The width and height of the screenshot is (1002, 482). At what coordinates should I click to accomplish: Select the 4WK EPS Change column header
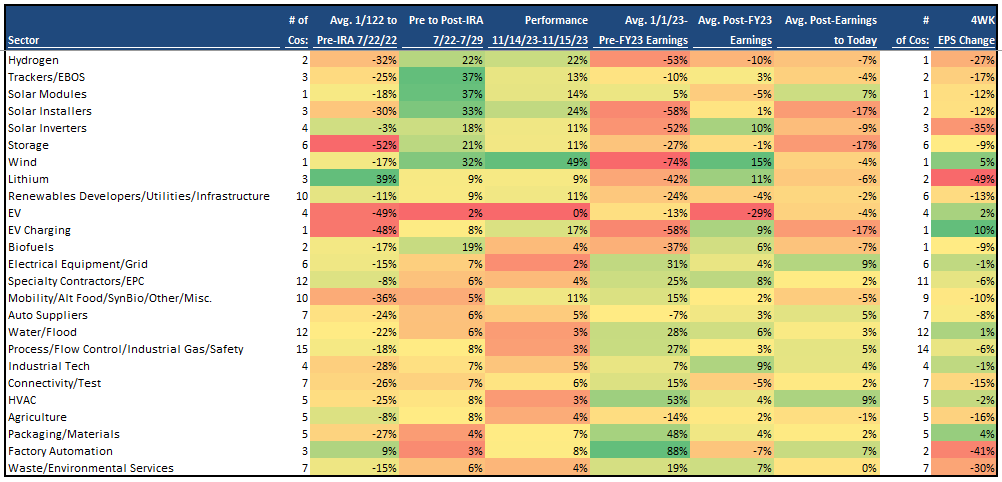[x=969, y=30]
